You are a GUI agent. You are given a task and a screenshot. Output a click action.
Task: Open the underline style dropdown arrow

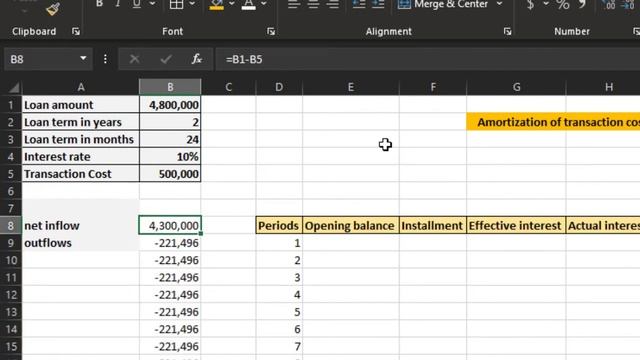pos(152,4)
